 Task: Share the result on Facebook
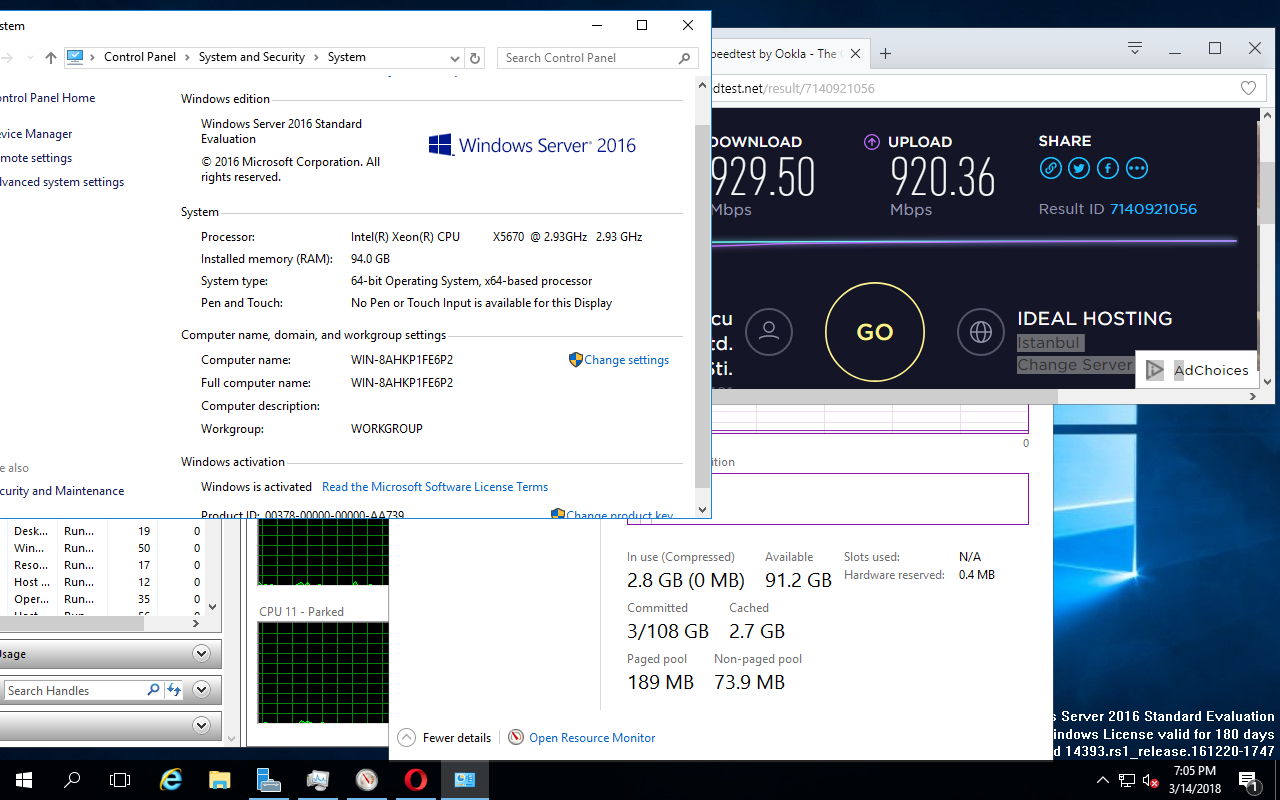click(1108, 168)
